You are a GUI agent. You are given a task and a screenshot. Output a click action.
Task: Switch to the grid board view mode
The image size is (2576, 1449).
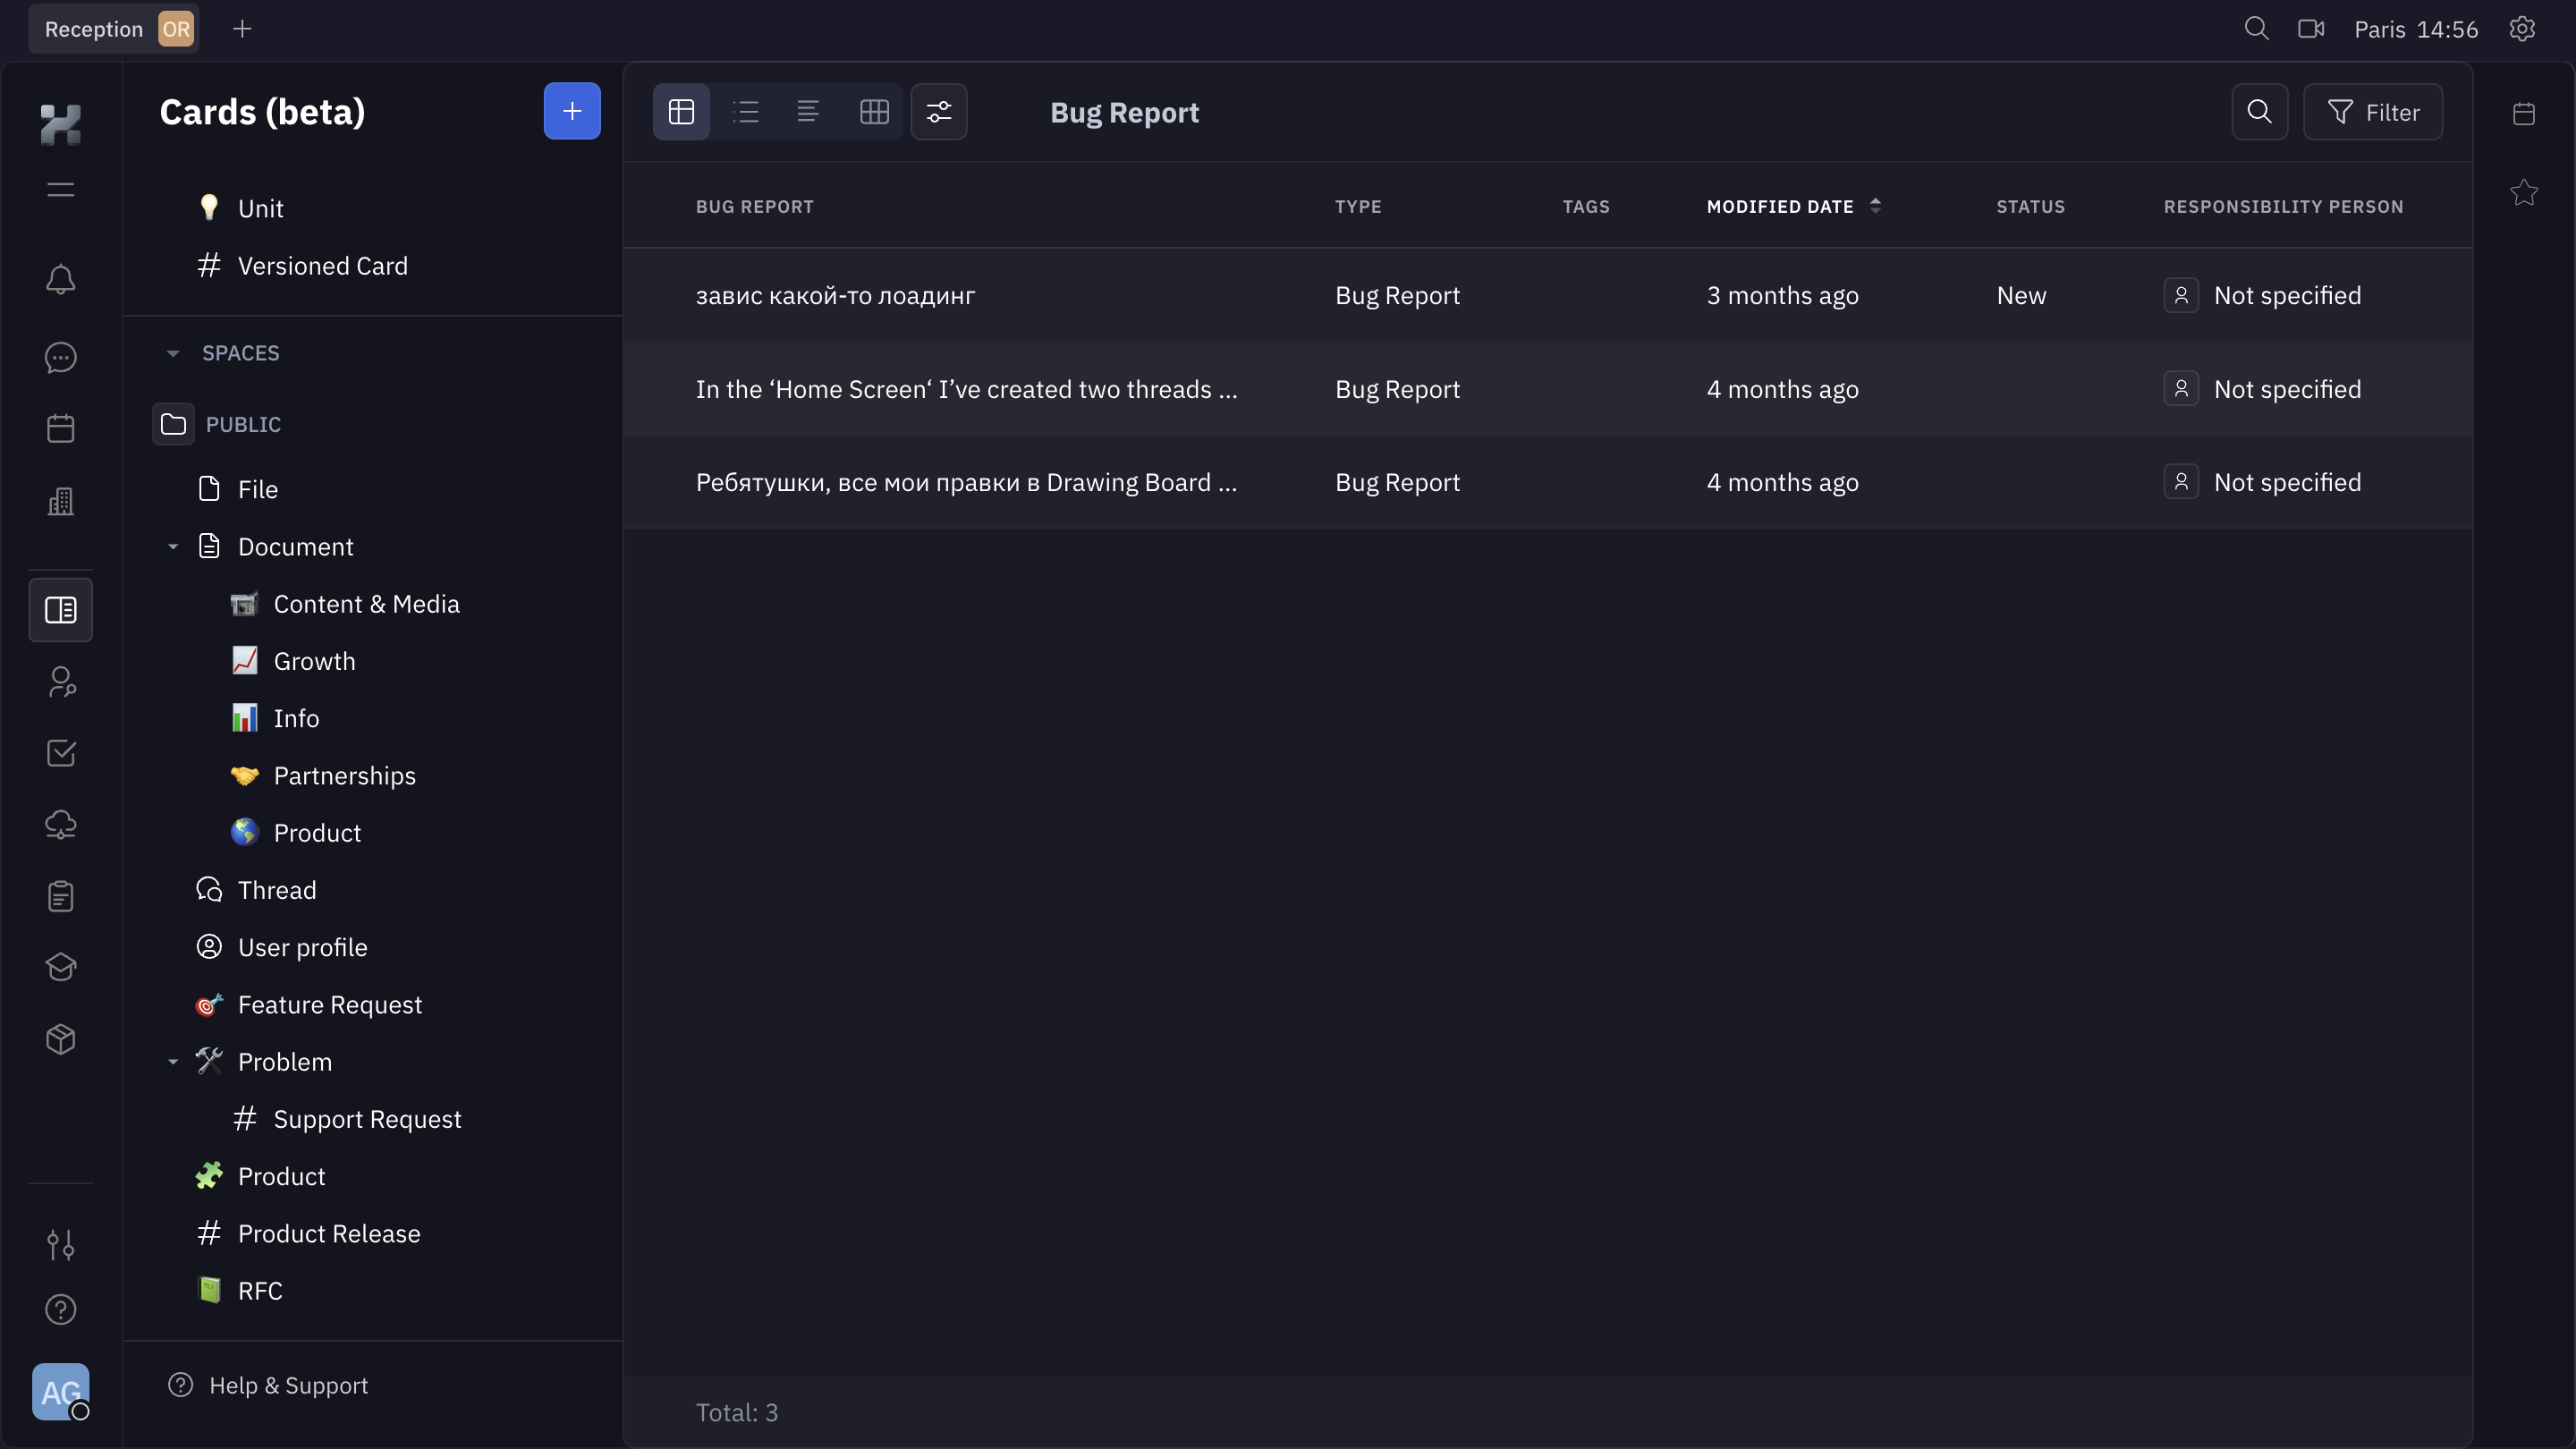pos(874,112)
